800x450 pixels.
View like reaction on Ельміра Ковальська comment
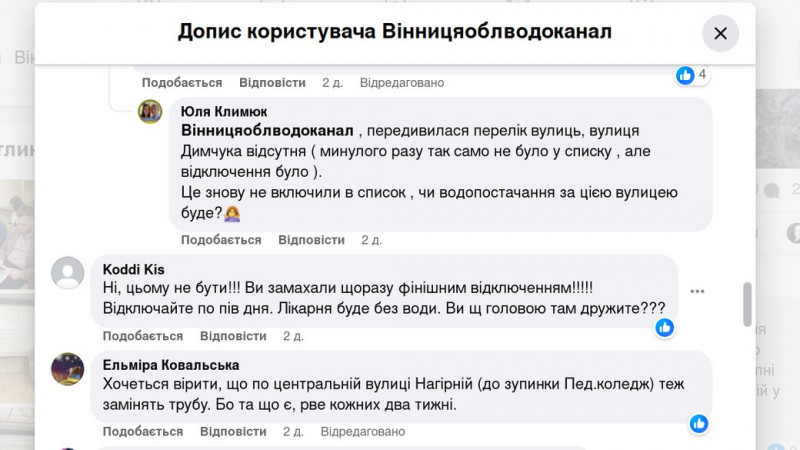[699, 423]
